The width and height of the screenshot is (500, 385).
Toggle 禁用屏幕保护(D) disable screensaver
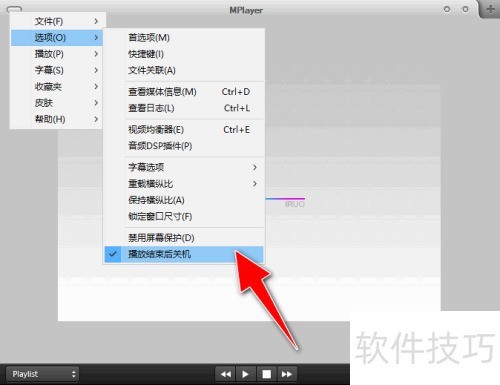184,238
